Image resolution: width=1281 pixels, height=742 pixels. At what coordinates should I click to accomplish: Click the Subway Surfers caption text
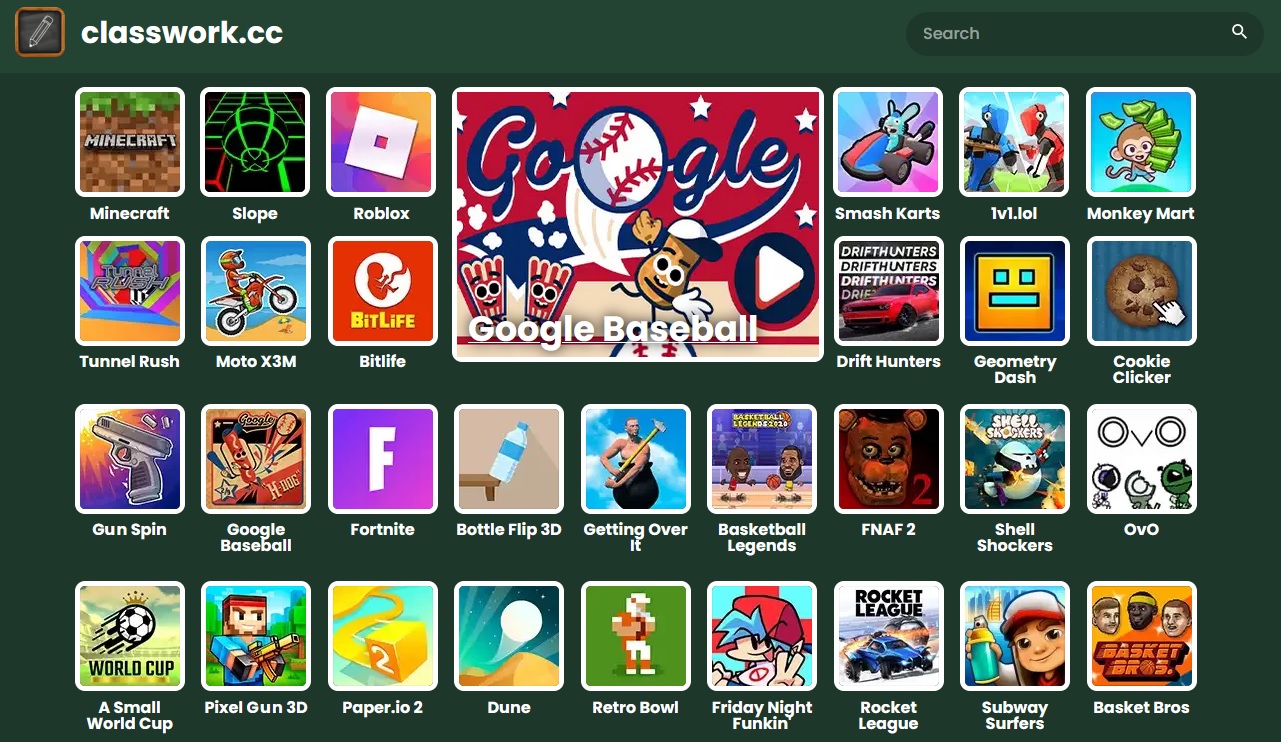click(x=1015, y=715)
